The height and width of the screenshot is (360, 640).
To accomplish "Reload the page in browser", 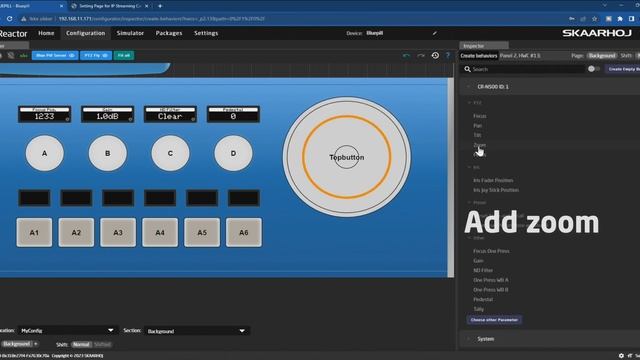I will click(9, 19).
